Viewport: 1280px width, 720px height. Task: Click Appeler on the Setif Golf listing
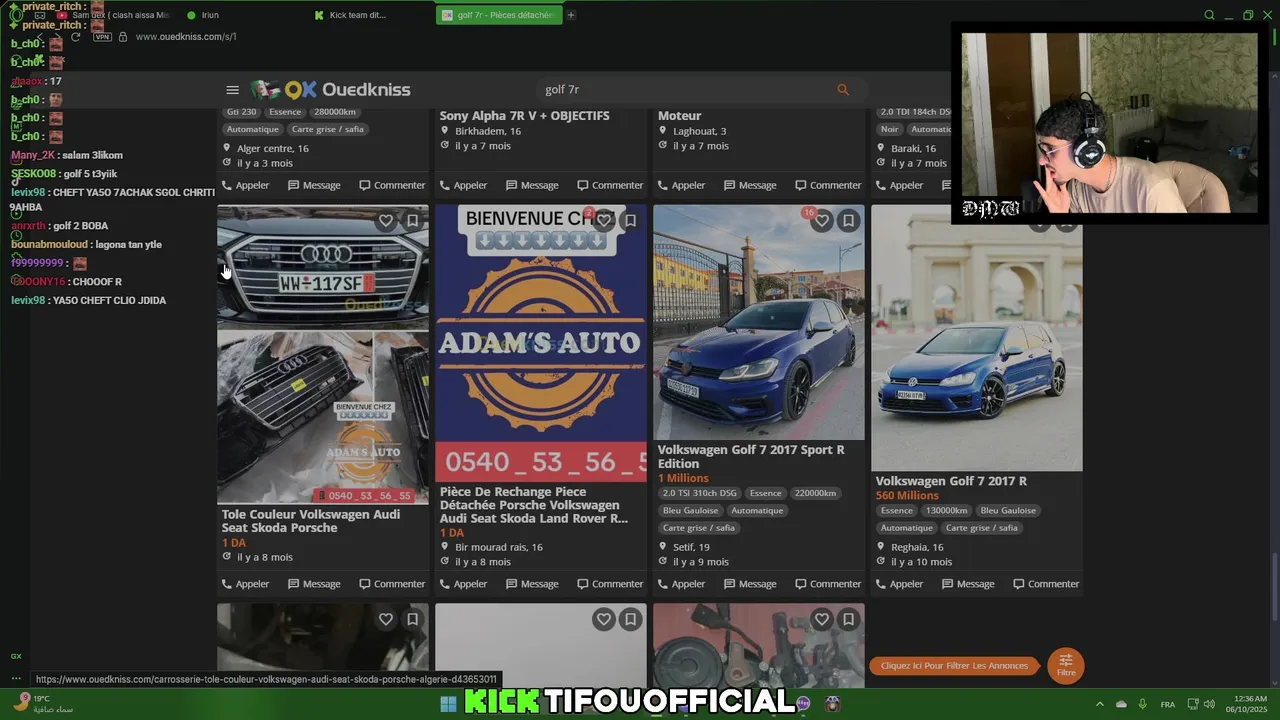pyautogui.click(x=682, y=584)
